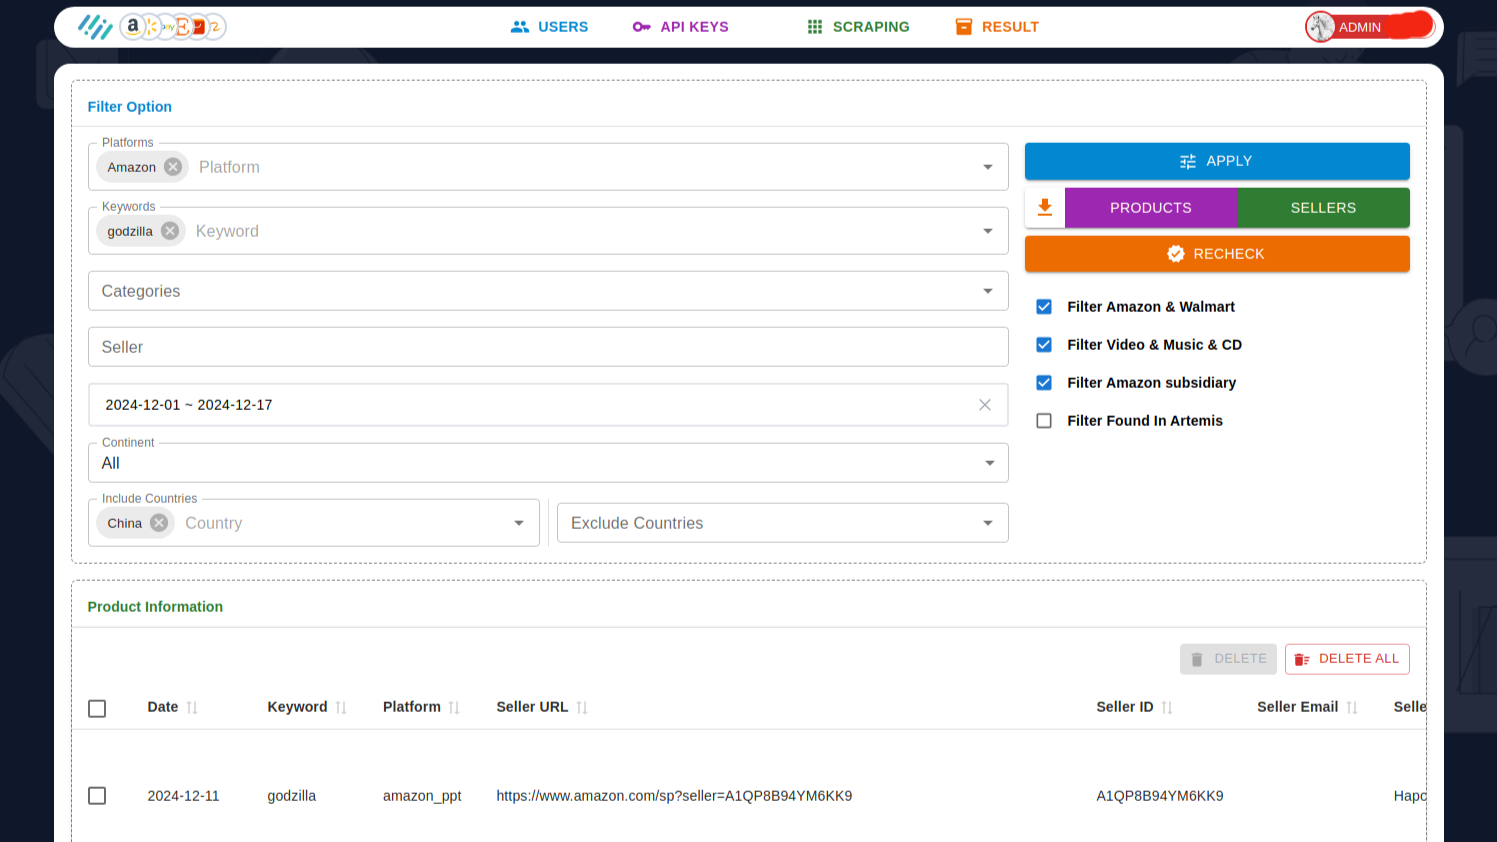Open the Admin account menu

pyautogui.click(x=1369, y=27)
